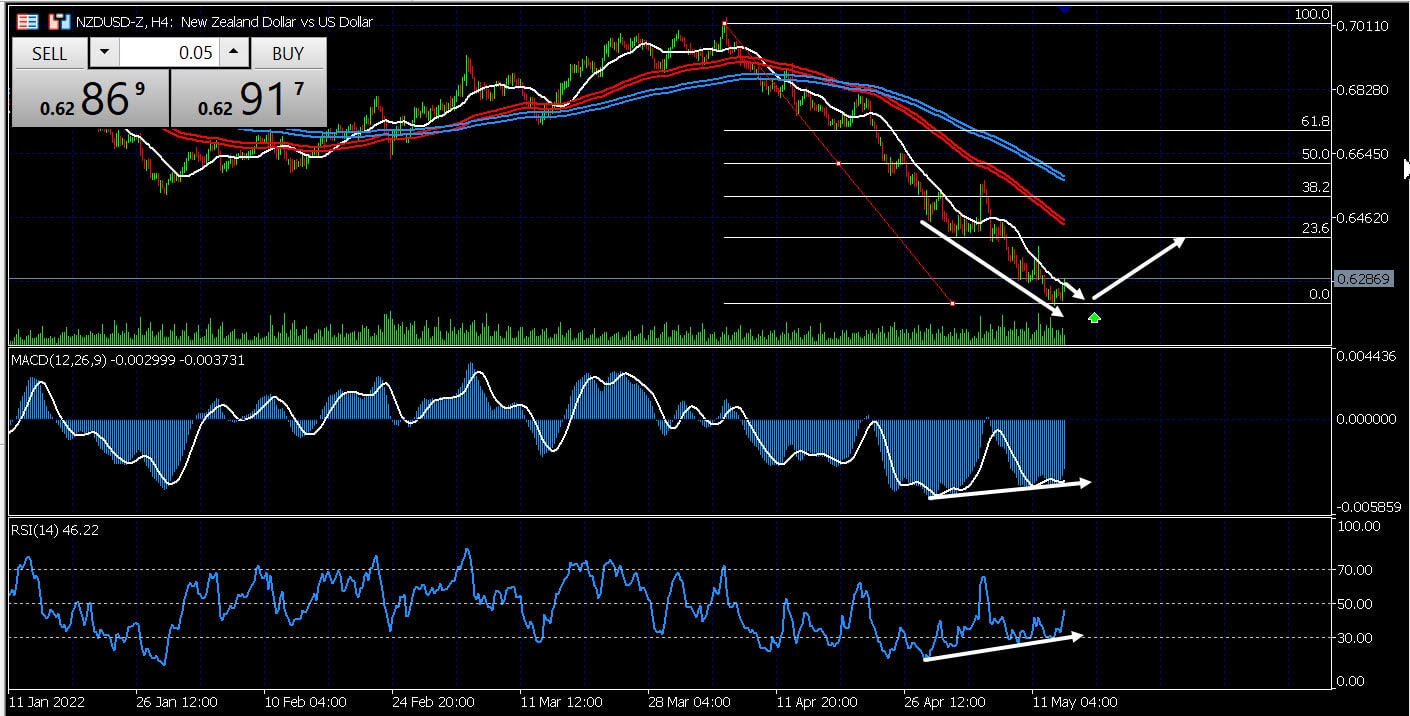This screenshot has height=716, width=1410.
Task: Decrease trade volume with the down arrow
Action: (x=103, y=53)
